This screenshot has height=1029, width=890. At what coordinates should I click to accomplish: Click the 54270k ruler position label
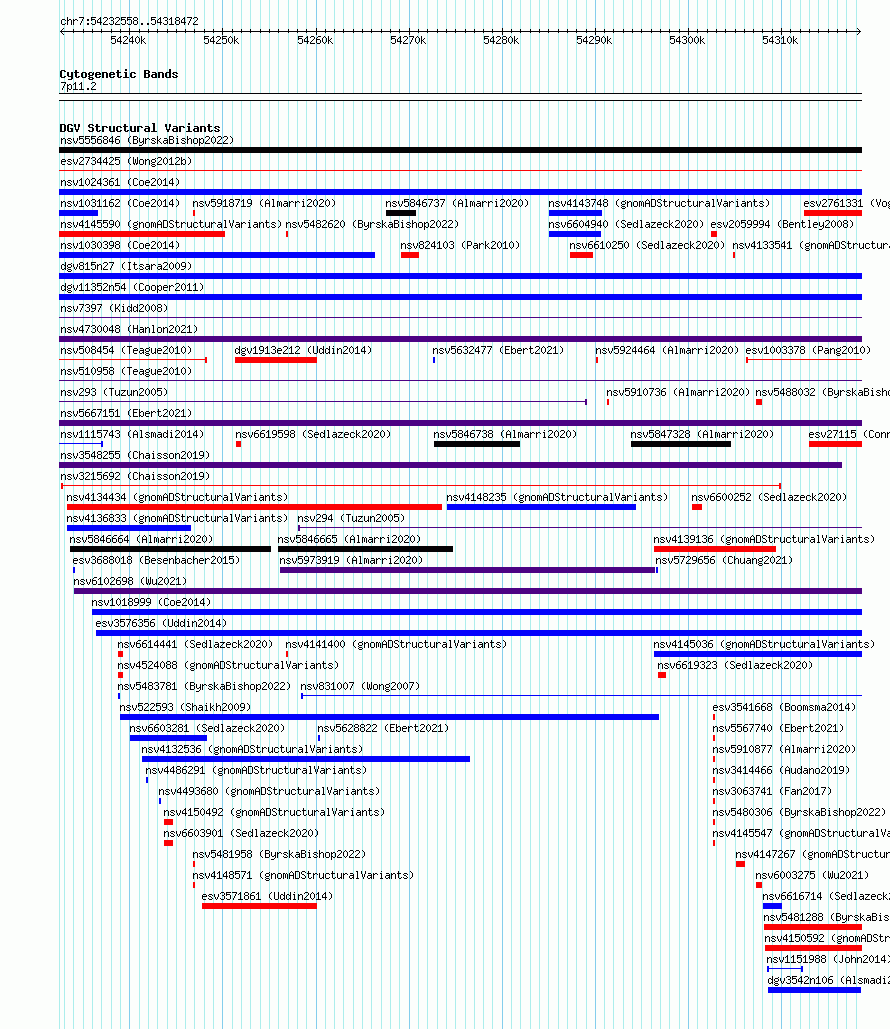pos(408,41)
